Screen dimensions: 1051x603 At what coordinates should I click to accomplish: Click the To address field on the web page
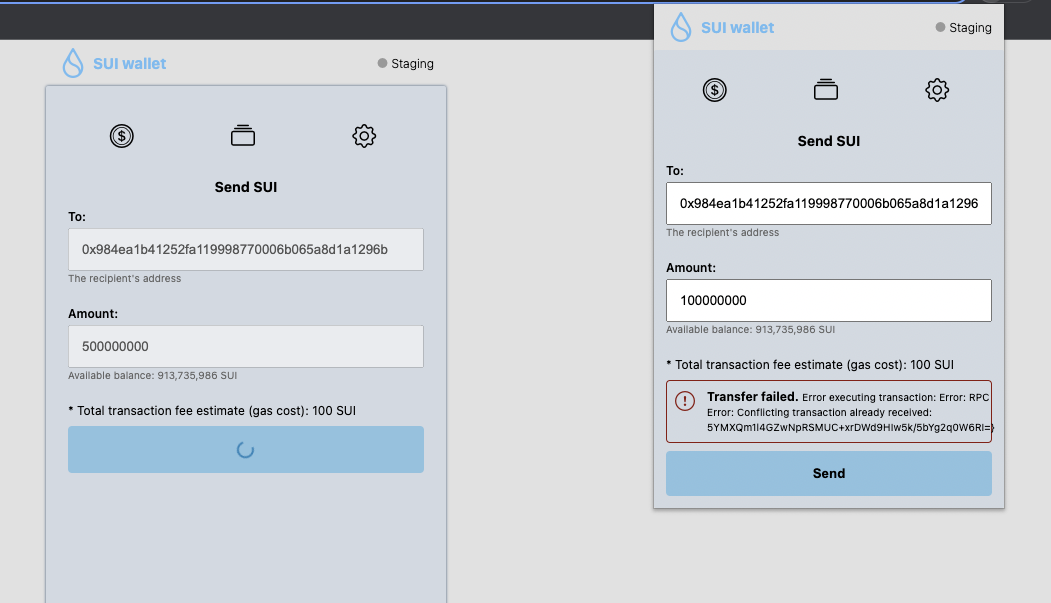point(245,249)
